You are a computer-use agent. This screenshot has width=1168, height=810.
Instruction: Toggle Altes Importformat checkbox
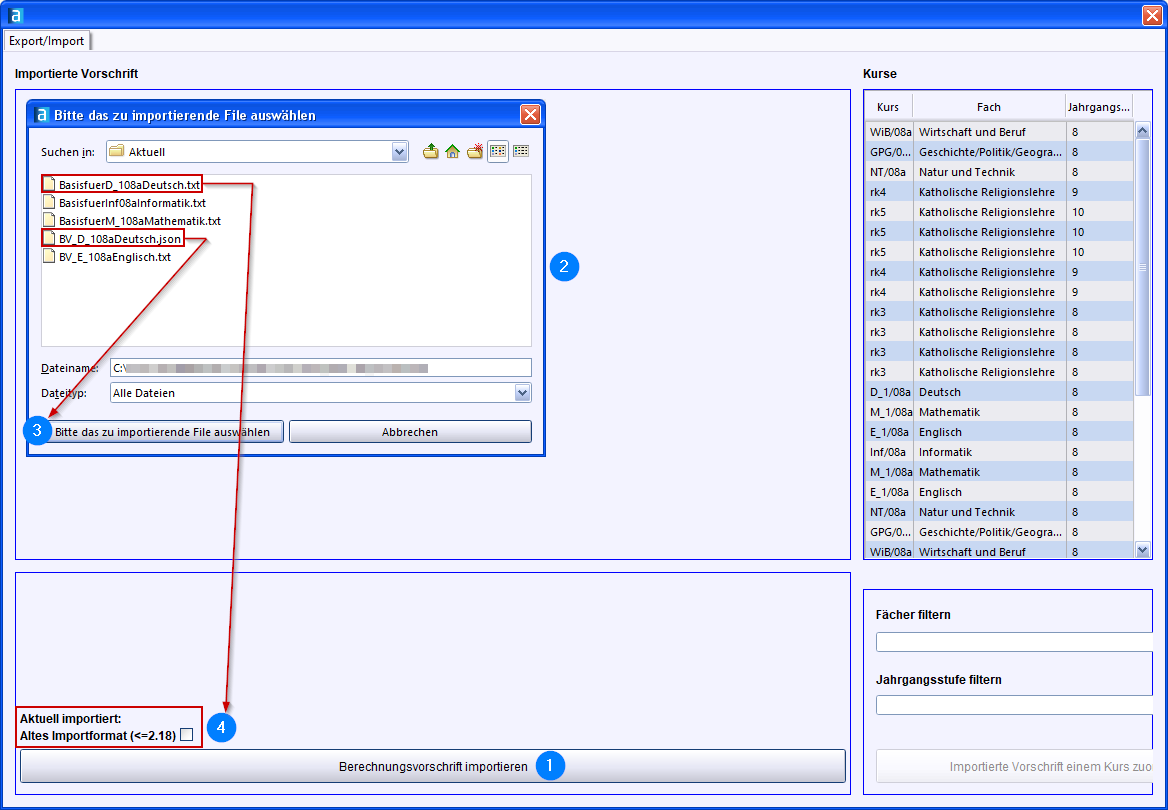pyautogui.click(x=186, y=735)
